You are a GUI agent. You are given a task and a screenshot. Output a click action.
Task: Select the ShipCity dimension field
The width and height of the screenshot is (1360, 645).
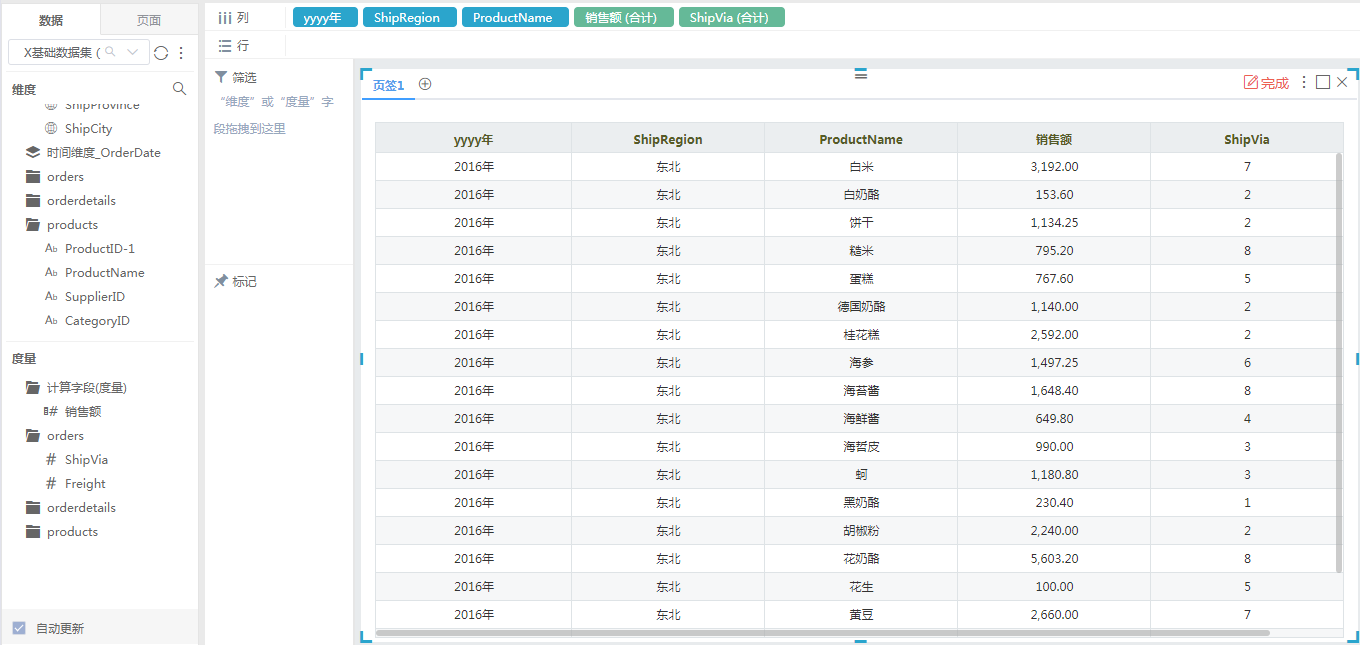88,129
